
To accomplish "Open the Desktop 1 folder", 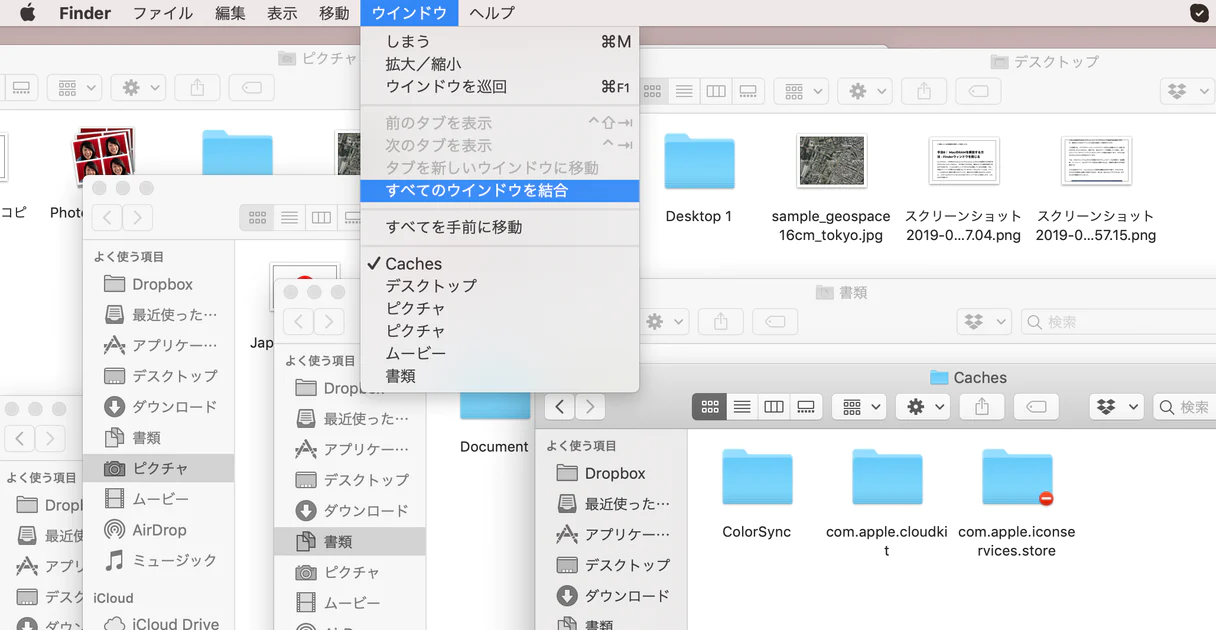I will (x=699, y=161).
